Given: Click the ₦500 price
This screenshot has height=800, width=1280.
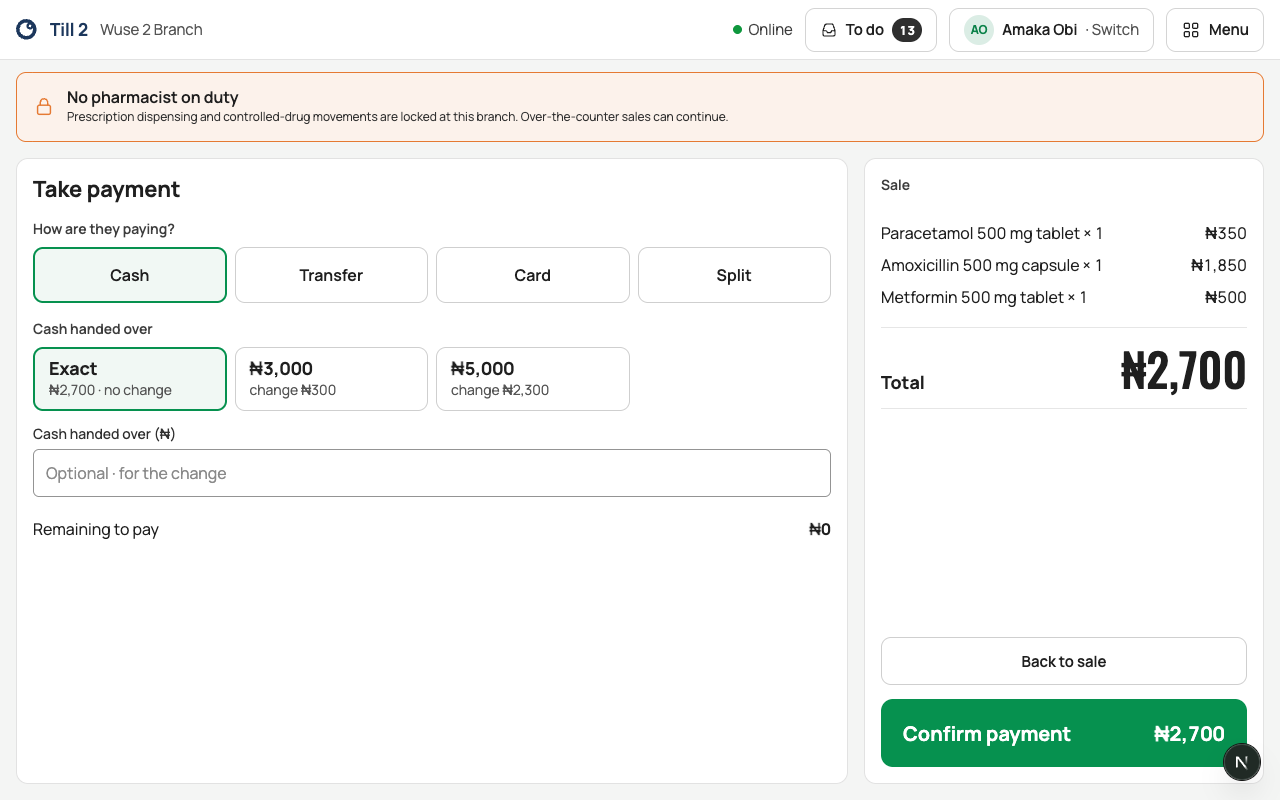Looking at the screenshot, I should 1226,297.
